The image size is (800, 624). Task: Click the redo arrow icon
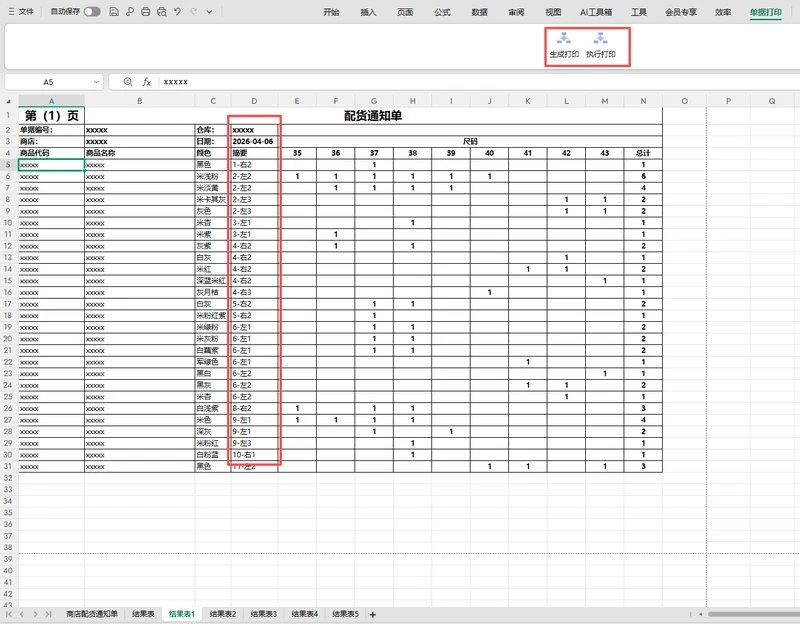[x=193, y=11]
